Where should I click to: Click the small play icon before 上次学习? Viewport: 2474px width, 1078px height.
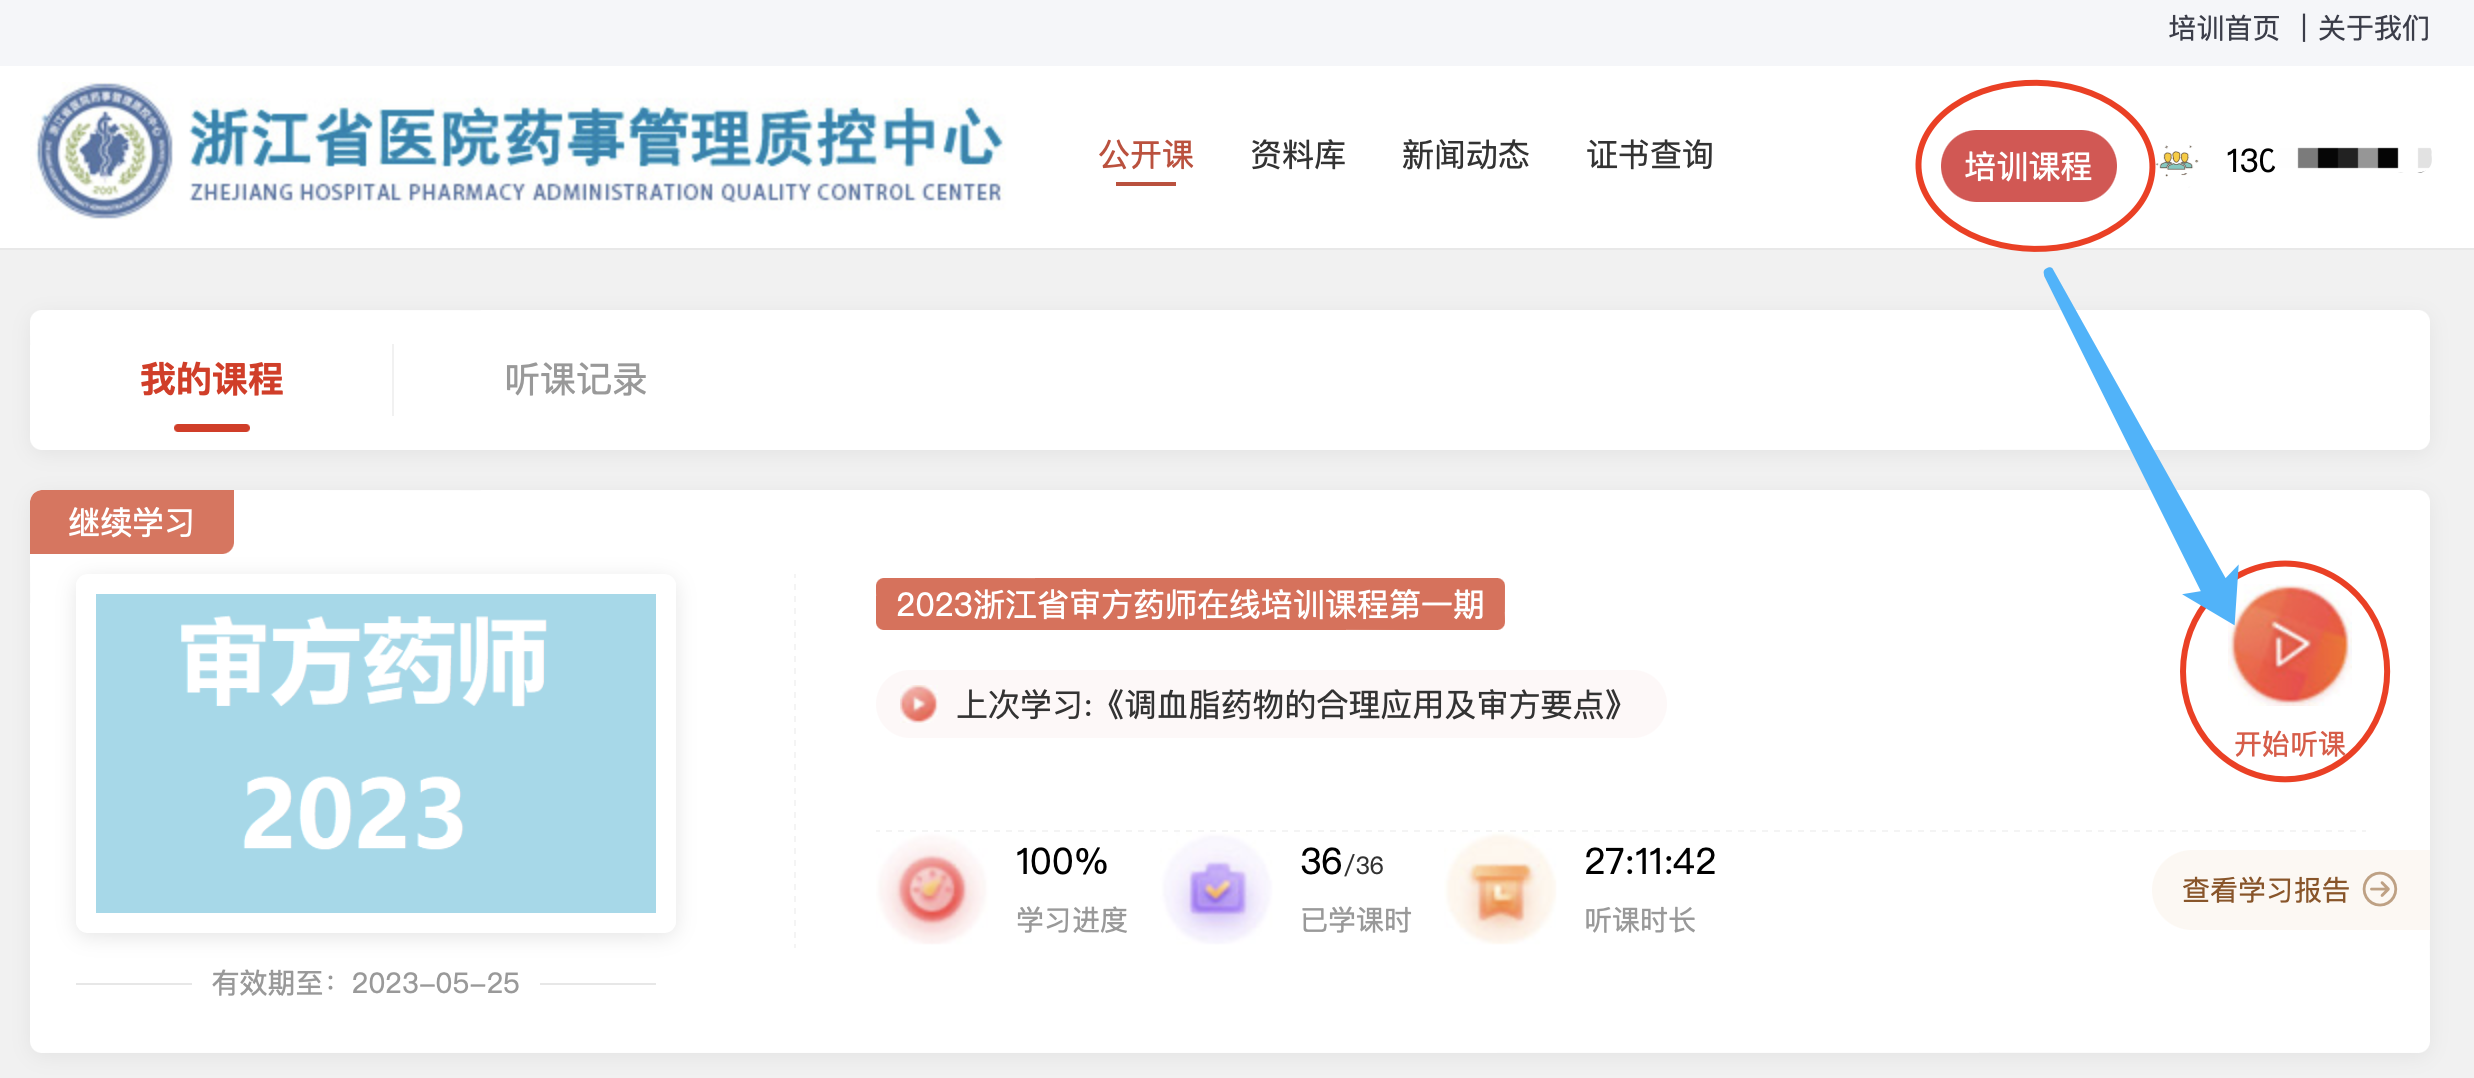(x=918, y=704)
